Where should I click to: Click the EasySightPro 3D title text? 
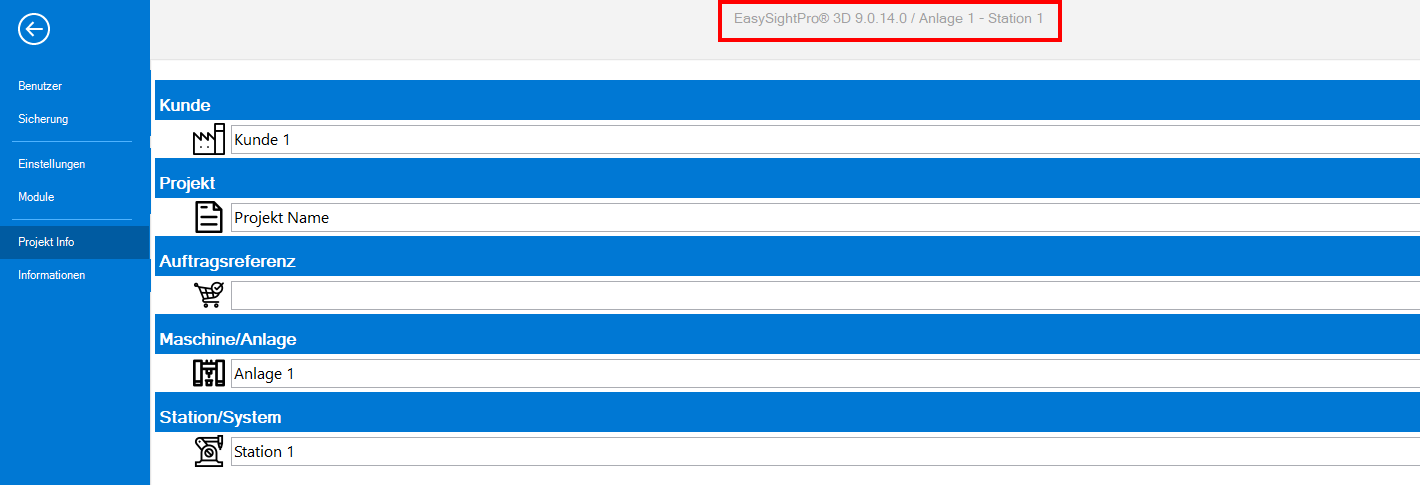(888, 19)
